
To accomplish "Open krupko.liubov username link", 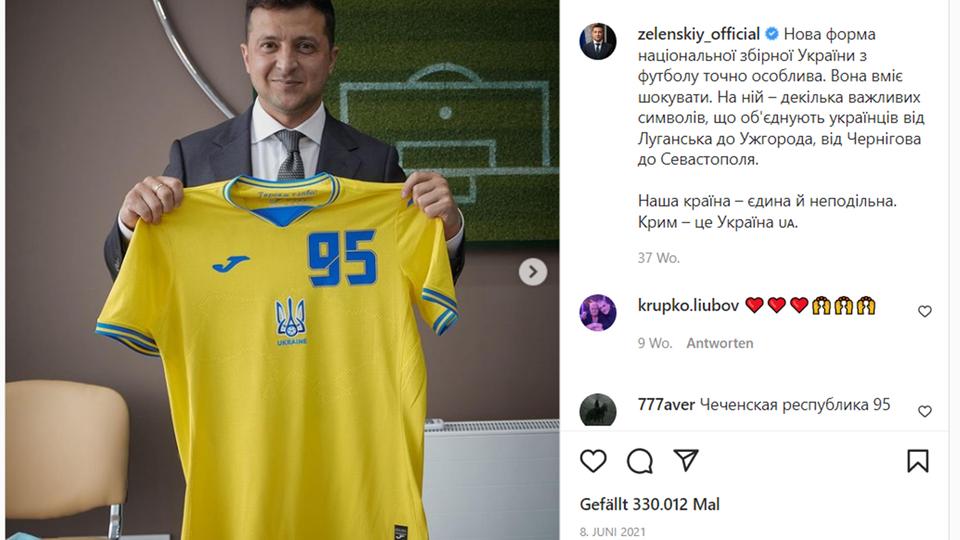I will pos(688,305).
